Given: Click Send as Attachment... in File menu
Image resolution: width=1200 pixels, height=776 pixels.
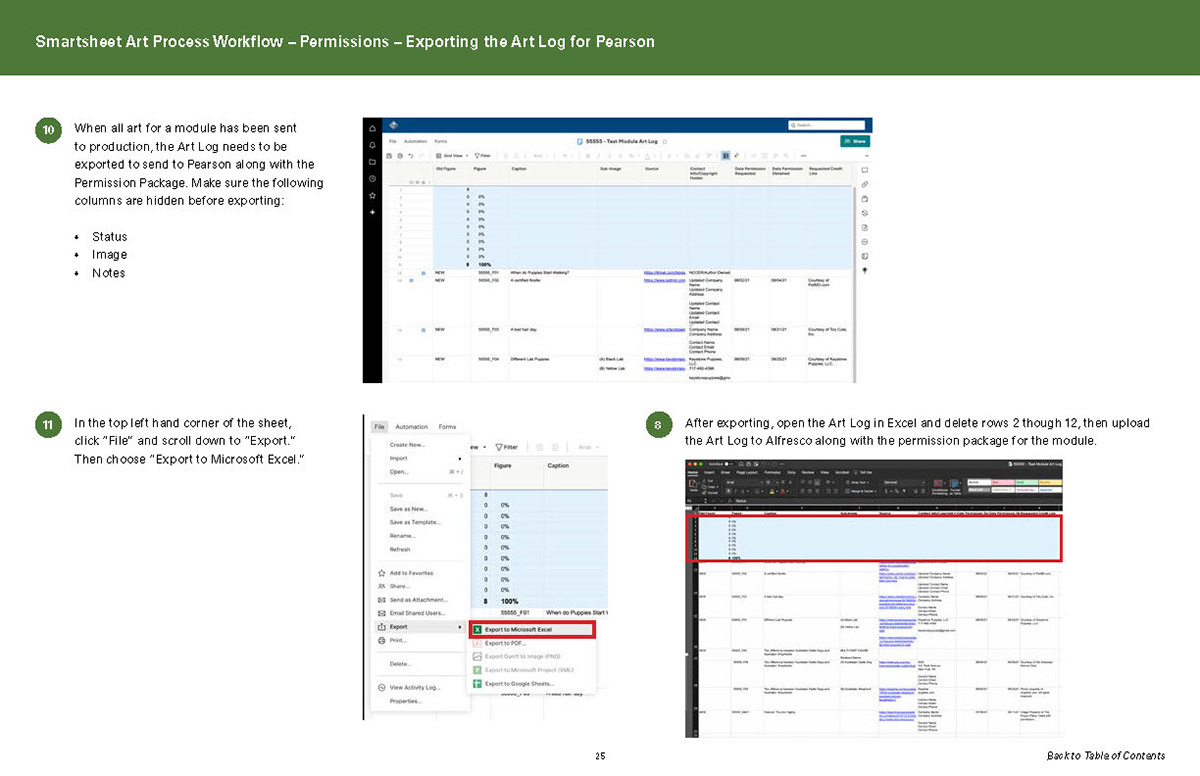Looking at the screenshot, I should (412, 599).
